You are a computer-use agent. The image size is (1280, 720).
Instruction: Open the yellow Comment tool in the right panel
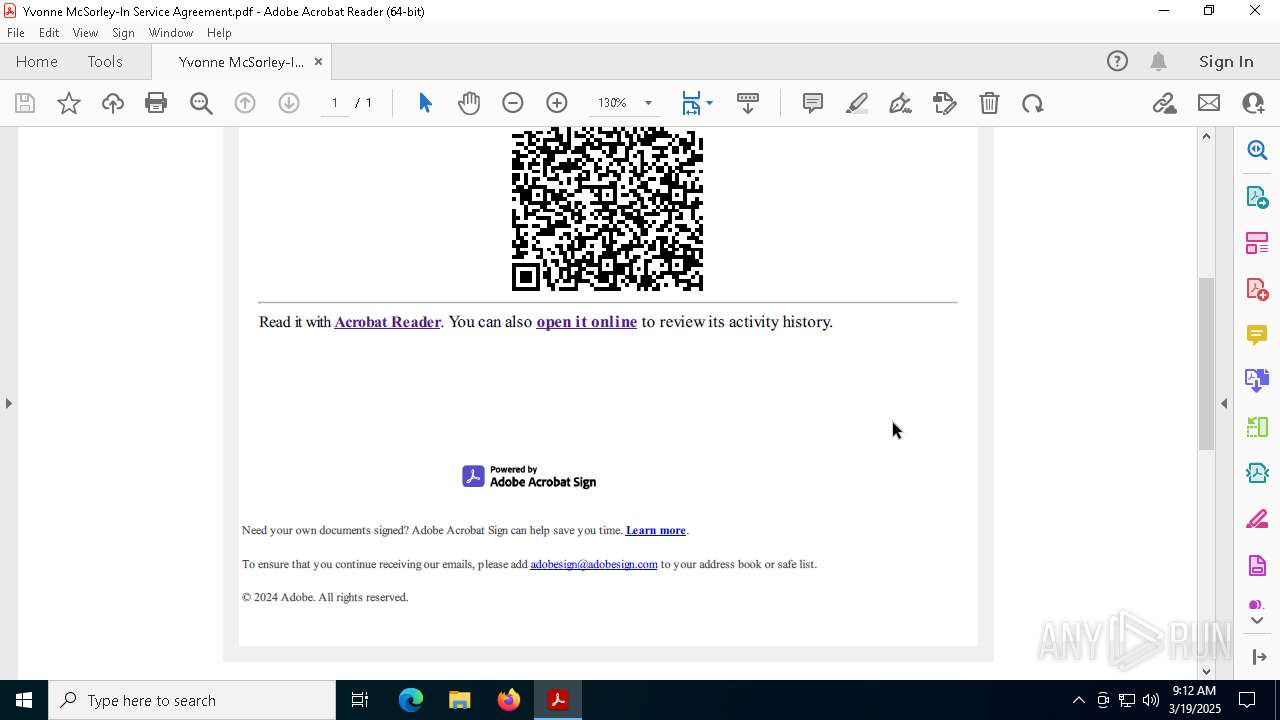[x=1257, y=335]
